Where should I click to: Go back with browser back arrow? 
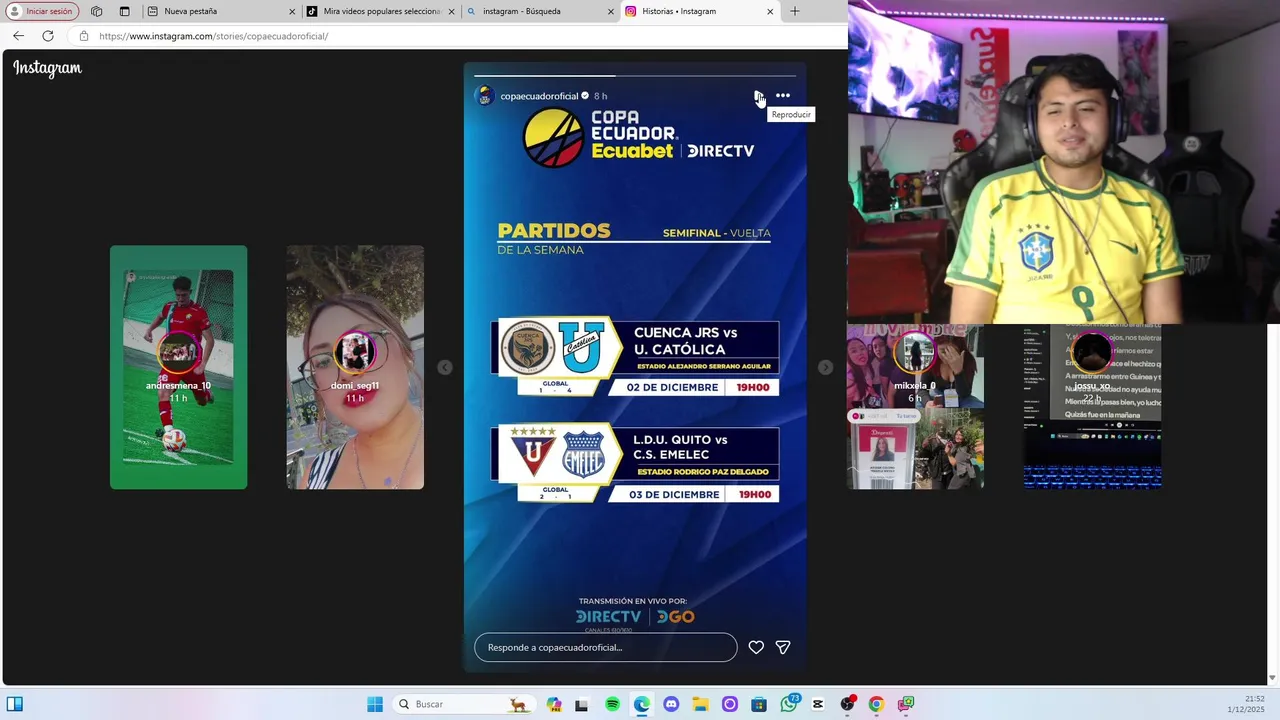[x=18, y=36]
